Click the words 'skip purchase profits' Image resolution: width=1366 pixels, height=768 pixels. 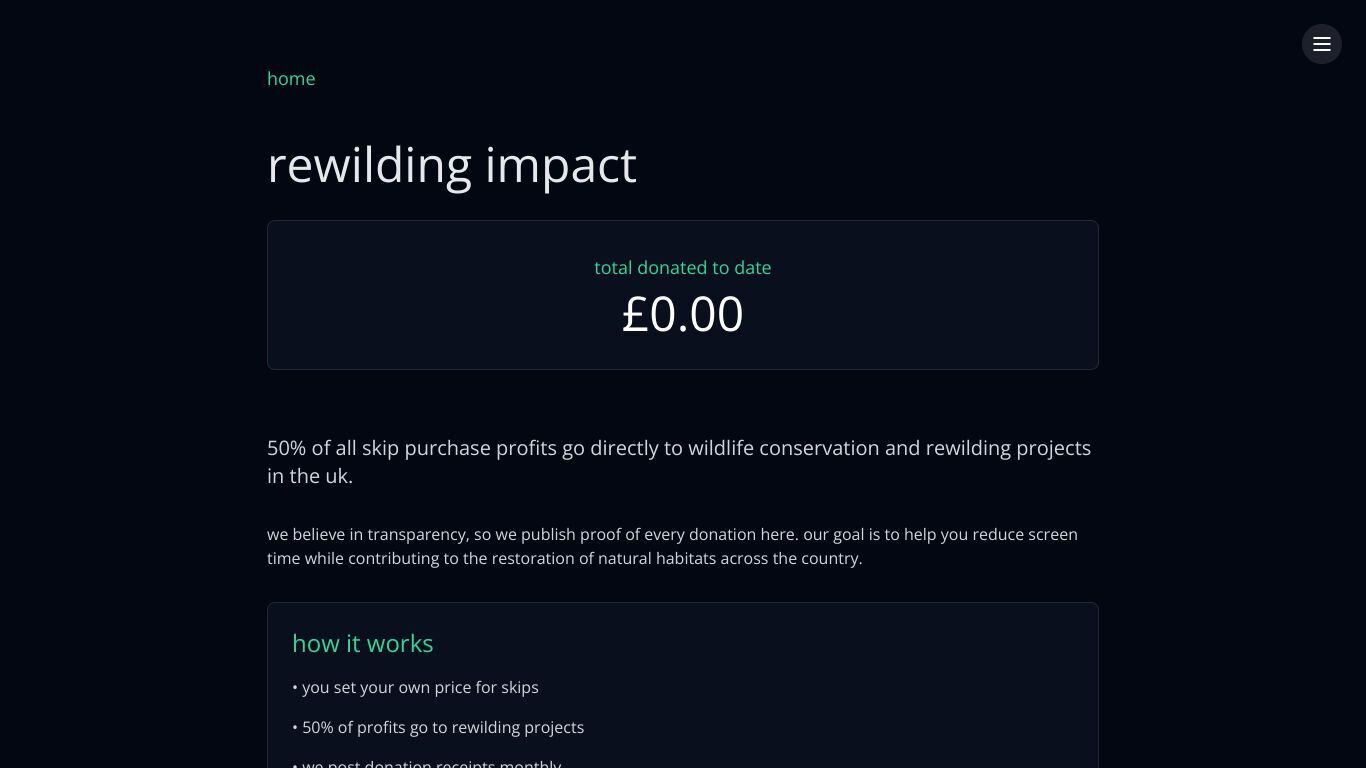[x=459, y=448]
